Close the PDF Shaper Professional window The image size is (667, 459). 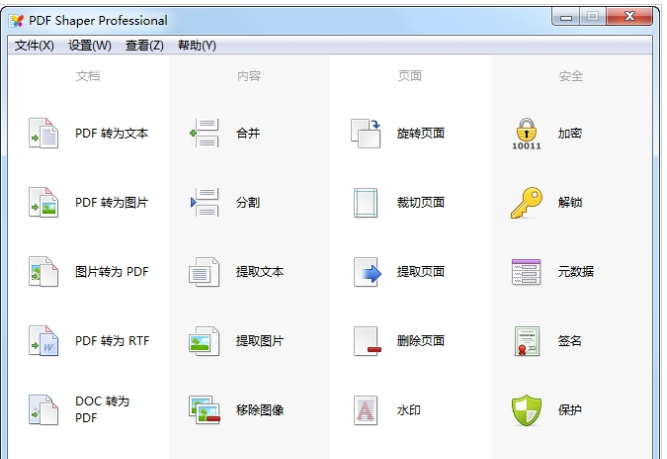tap(630, 17)
